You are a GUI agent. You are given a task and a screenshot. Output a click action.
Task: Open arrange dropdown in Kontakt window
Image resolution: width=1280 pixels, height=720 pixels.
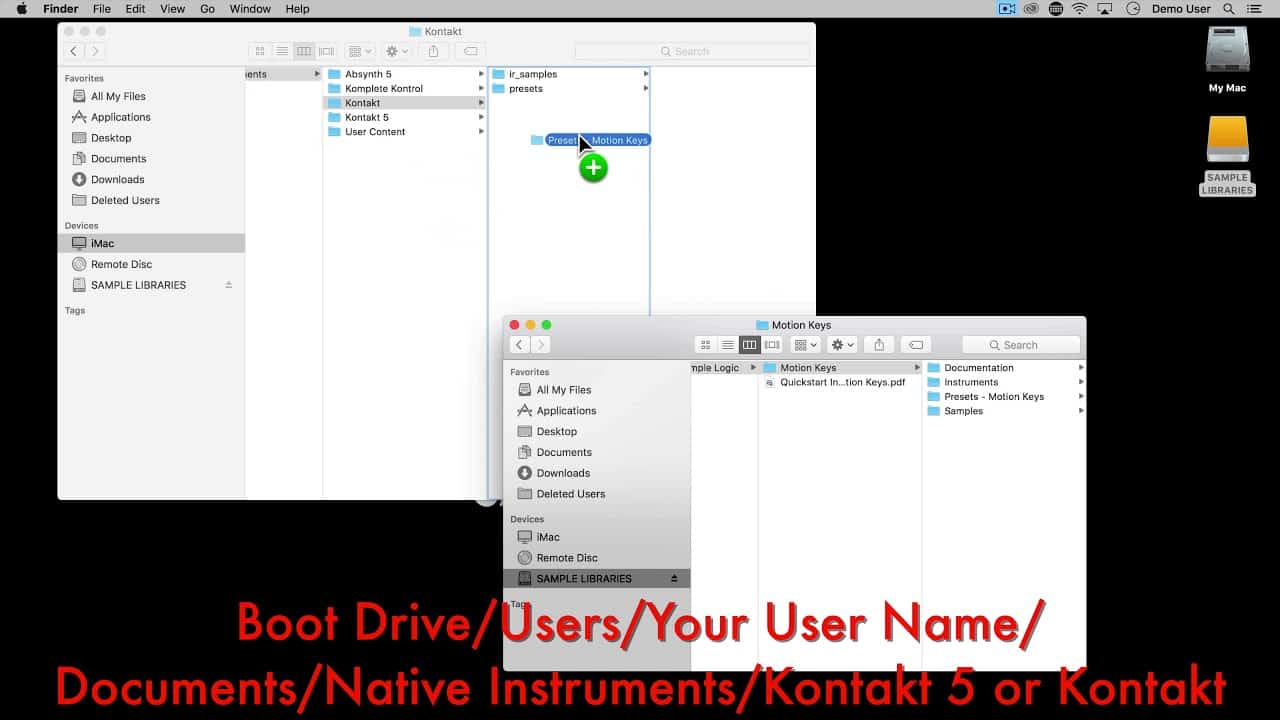click(x=359, y=51)
